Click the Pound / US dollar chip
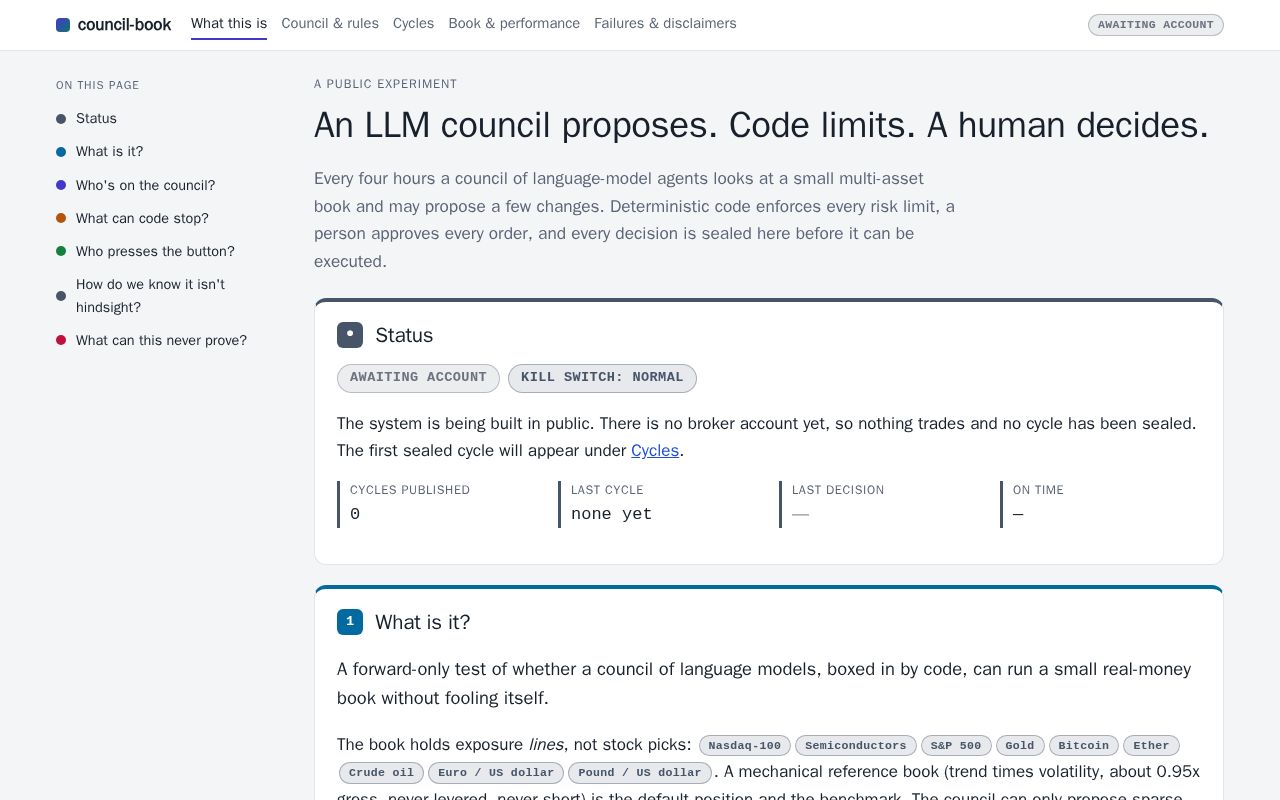Image resolution: width=1280 pixels, height=800 pixels. [640, 773]
